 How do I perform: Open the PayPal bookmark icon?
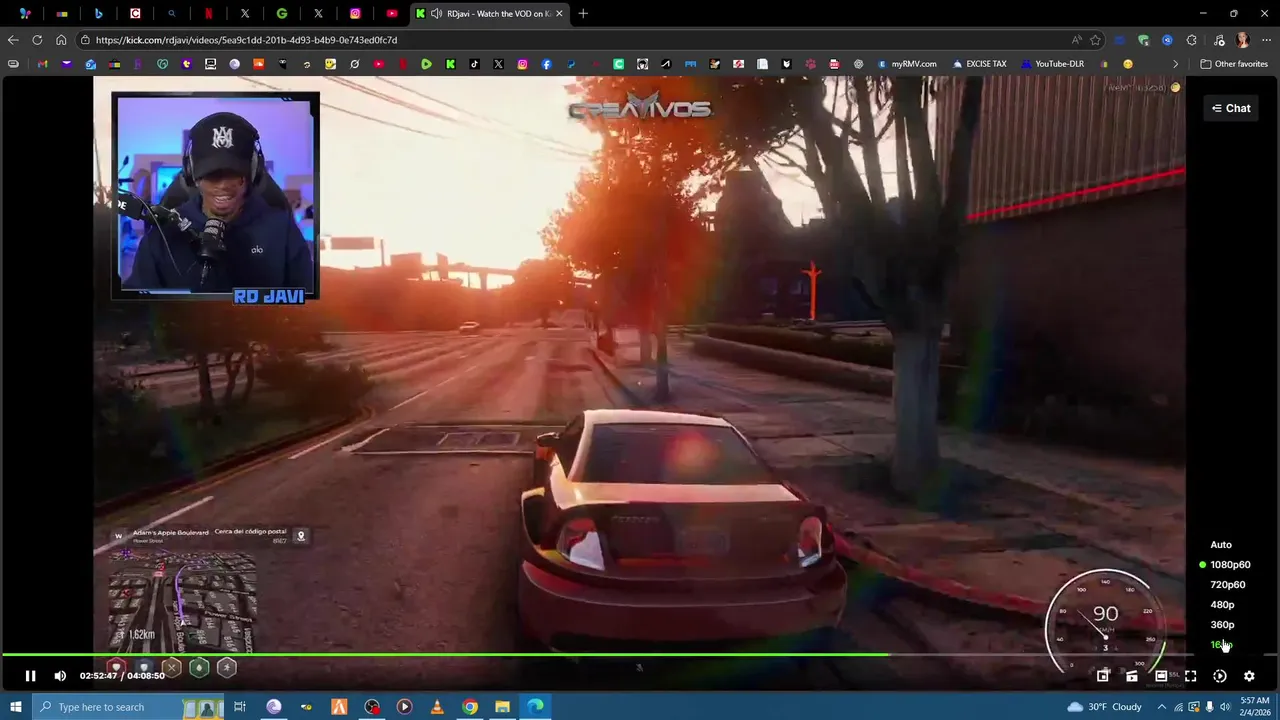tap(571, 64)
